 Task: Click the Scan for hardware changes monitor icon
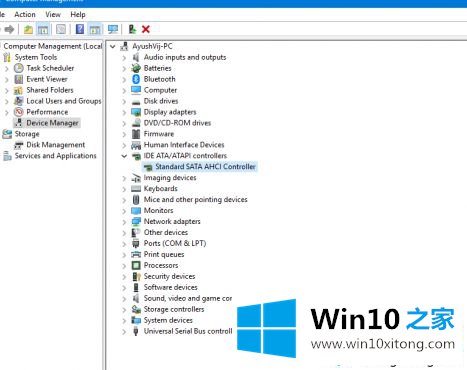pyautogui.click(x=113, y=29)
